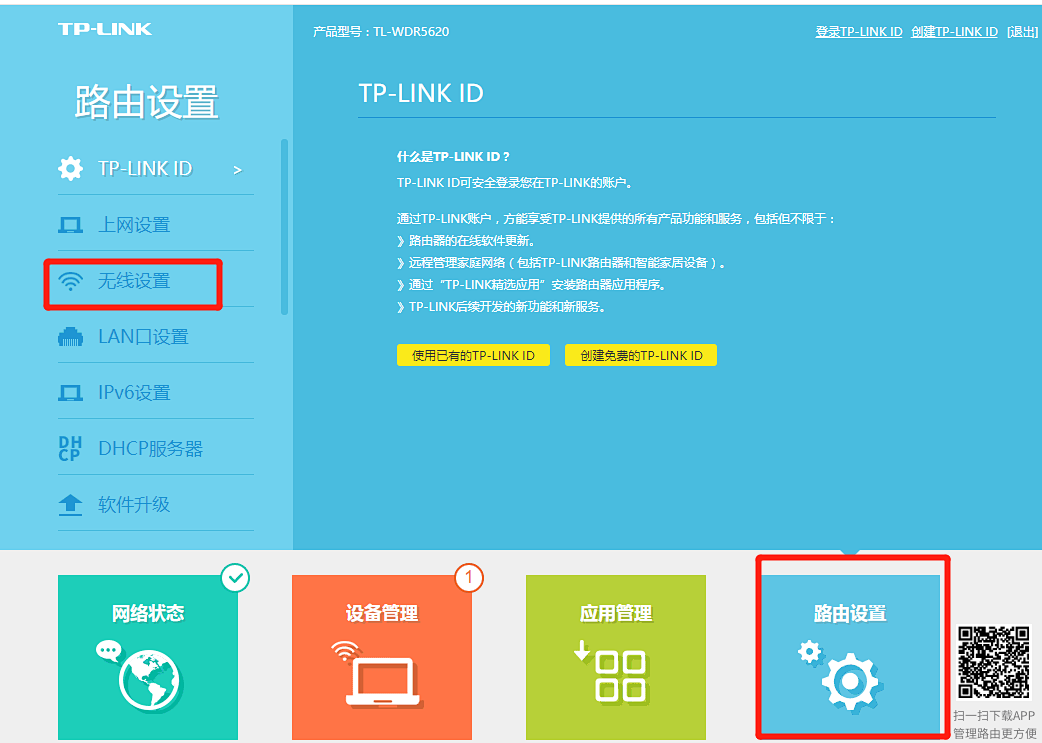1042x743 pixels.
Task: Click the laptop icon beside IPv6设置
Action: (70, 393)
